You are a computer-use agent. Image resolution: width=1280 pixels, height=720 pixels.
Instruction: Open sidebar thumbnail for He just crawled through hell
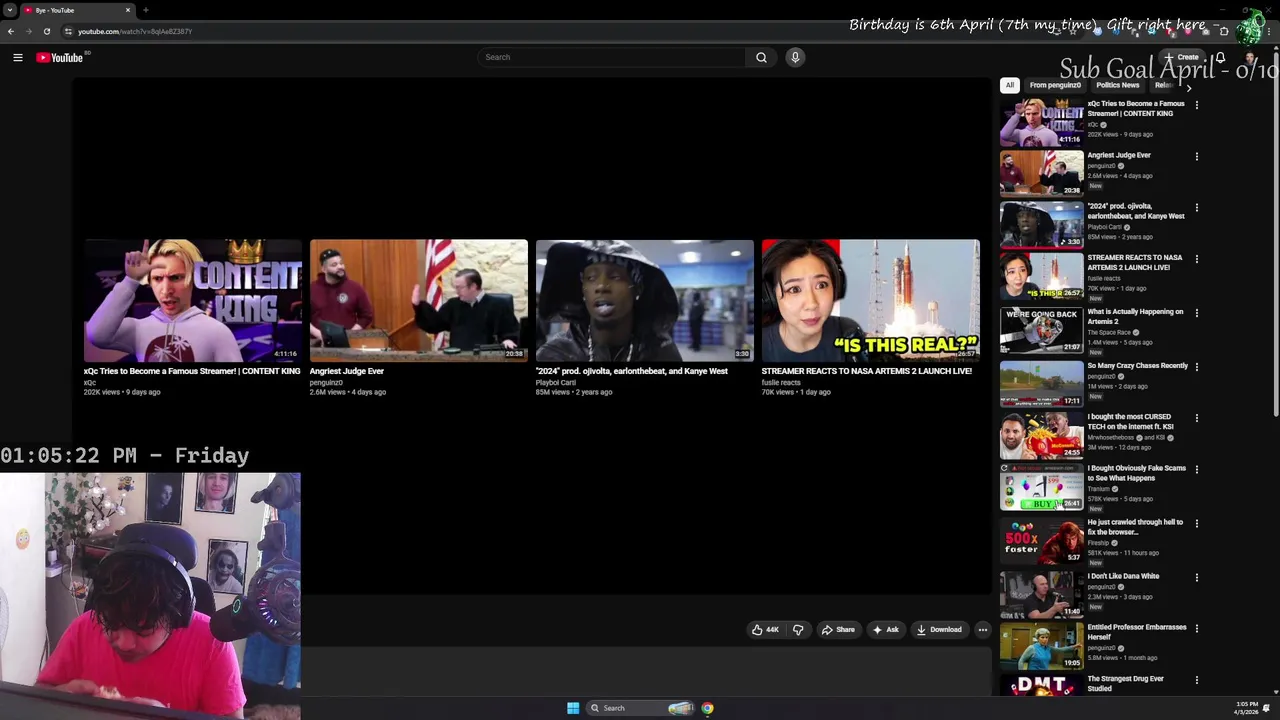point(1041,541)
